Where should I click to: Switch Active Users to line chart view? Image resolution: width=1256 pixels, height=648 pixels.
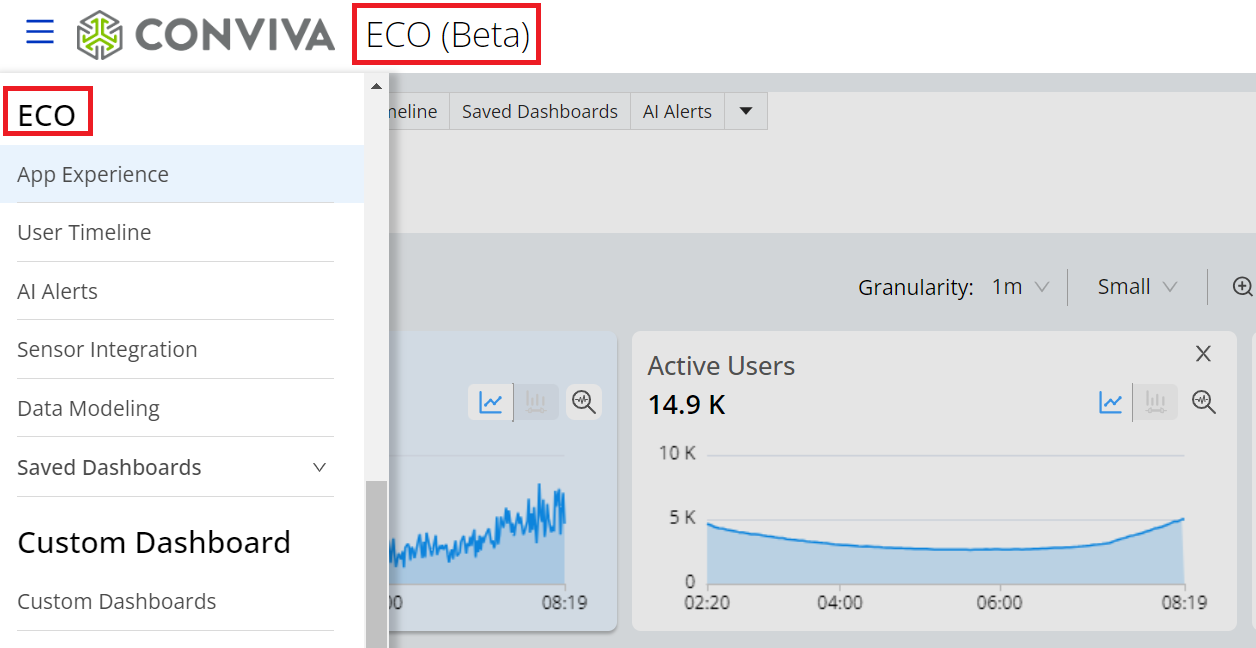[x=1111, y=402]
